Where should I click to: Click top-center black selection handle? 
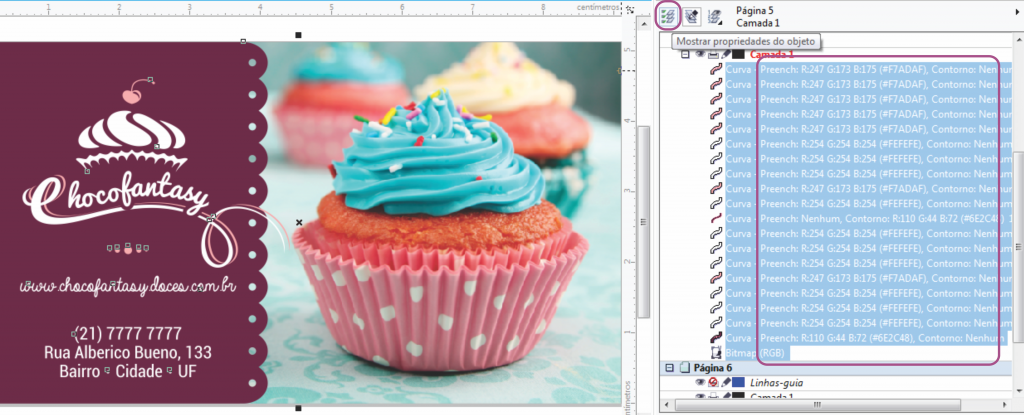[298, 35]
